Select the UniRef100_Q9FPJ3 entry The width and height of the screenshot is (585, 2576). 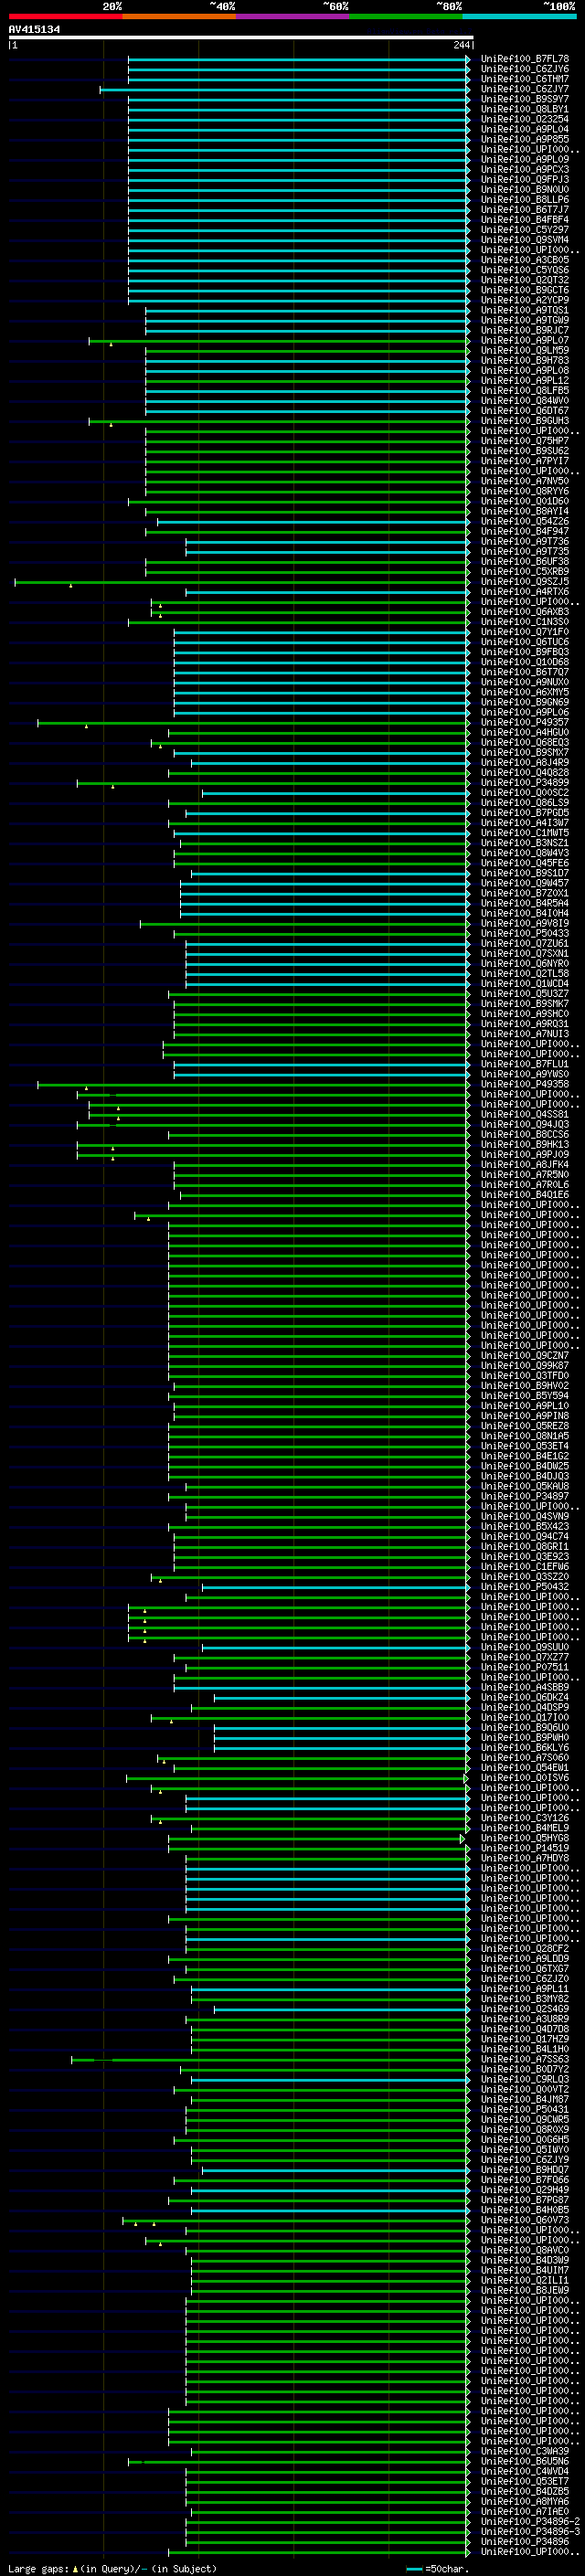pyautogui.click(x=525, y=179)
